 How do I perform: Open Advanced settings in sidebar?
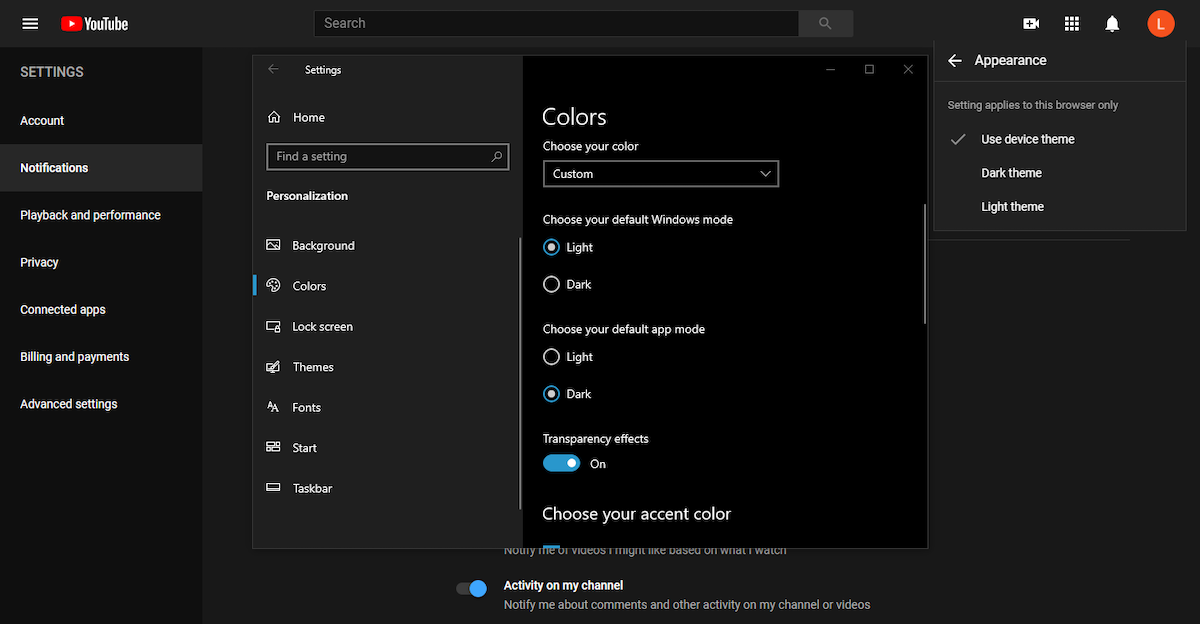click(69, 404)
